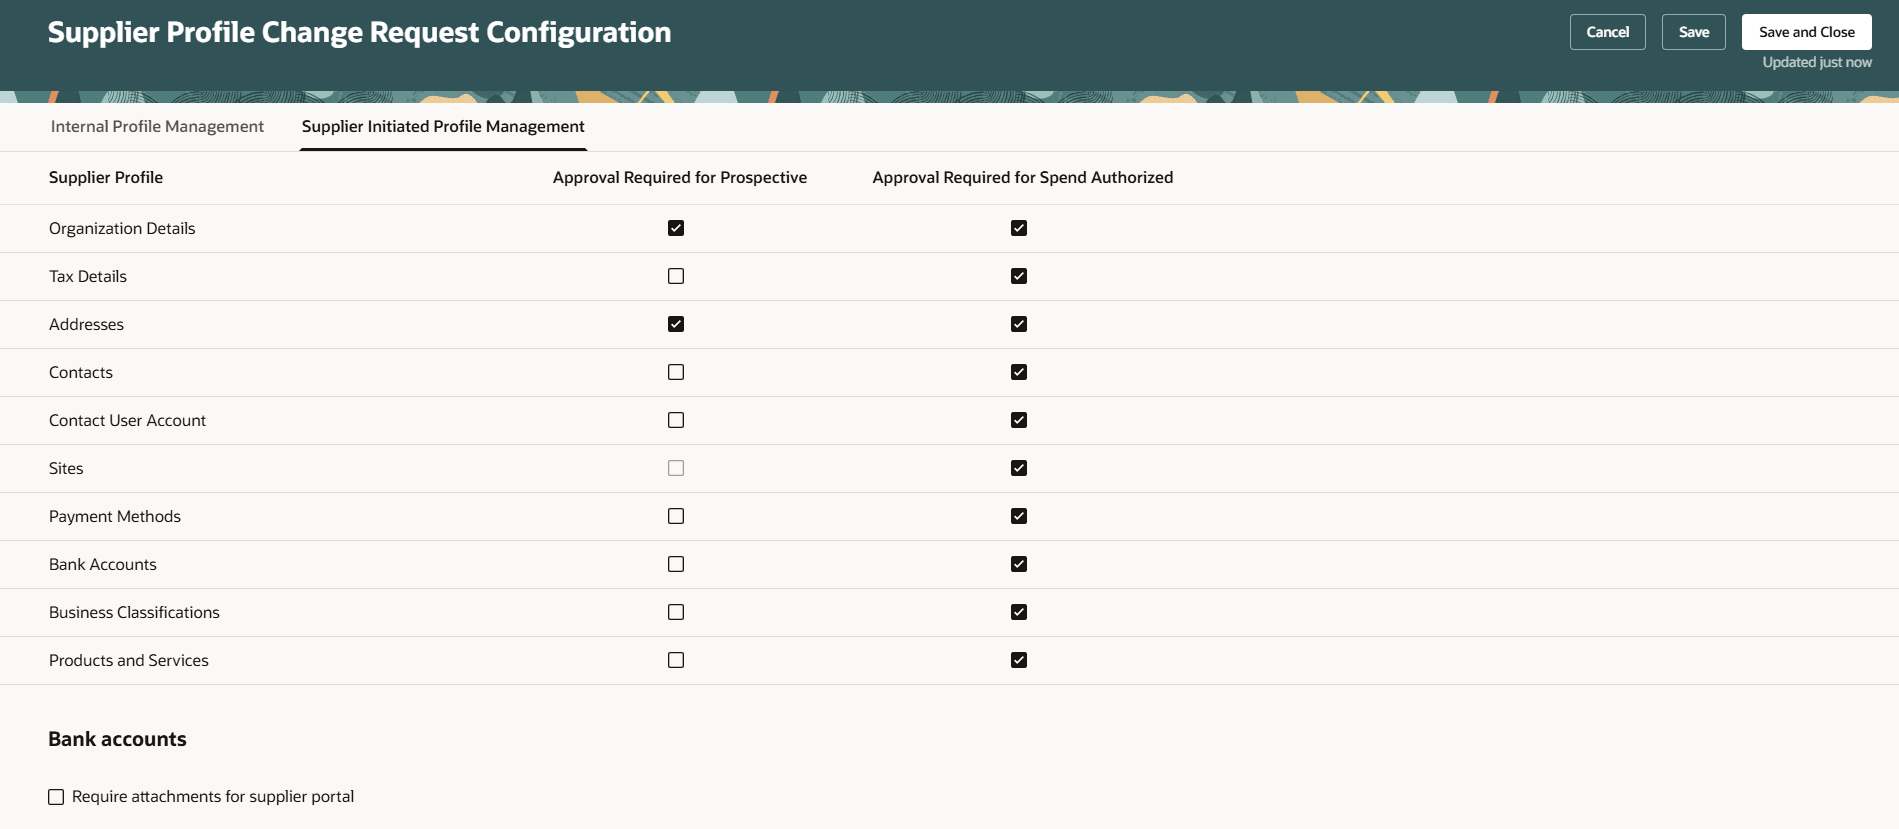Screen dimensions: 1899x829
Task: Click the Save button
Action: (1693, 32)
